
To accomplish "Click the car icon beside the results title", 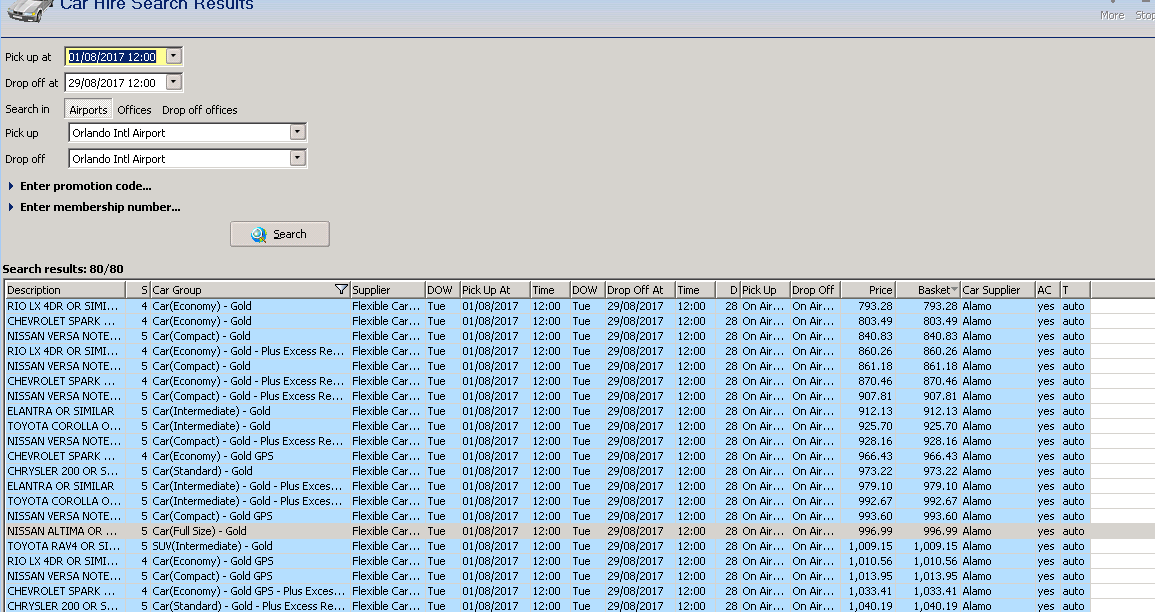I will [29, 10].
